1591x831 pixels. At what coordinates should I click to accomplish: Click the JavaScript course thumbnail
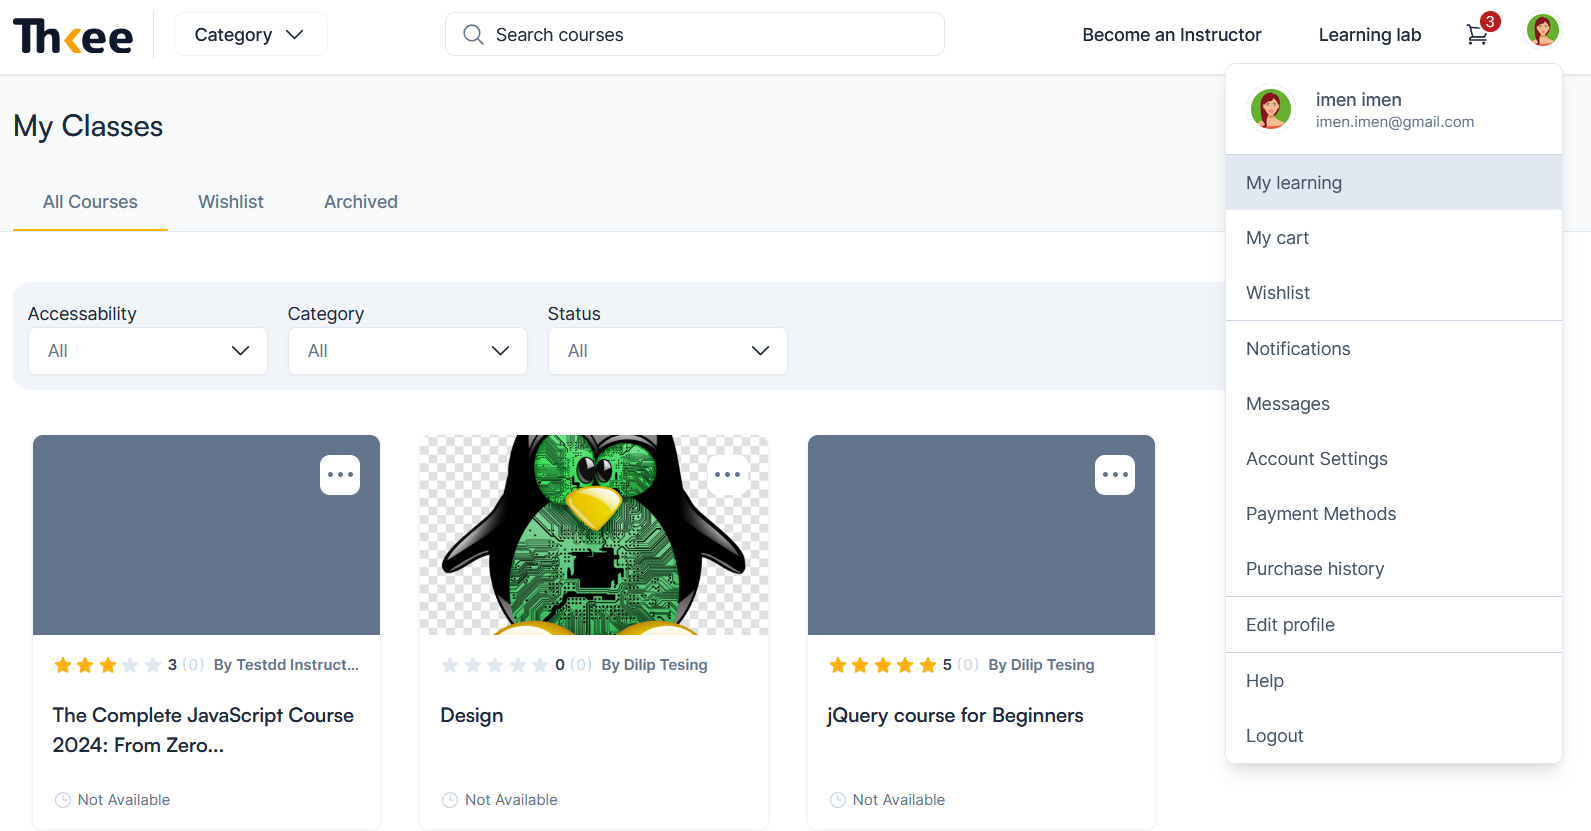tap(206, 535)
